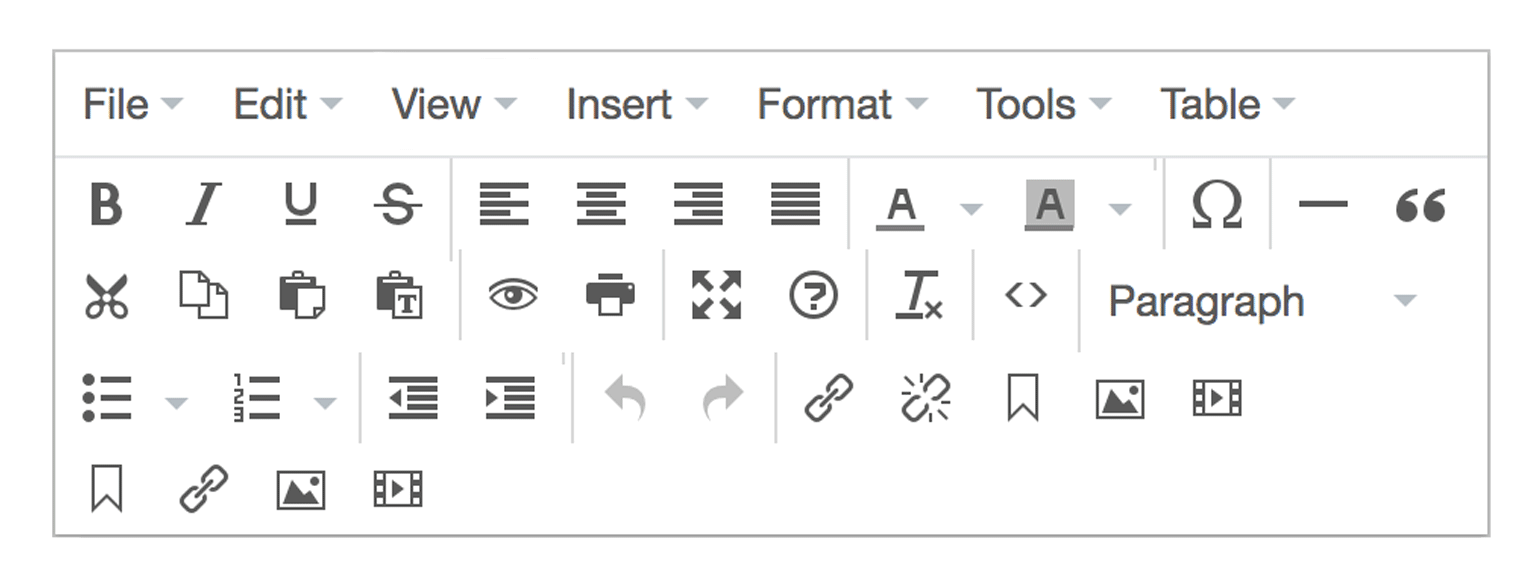Select the cut scissors icon

pyautogui.click(x=106, y=297)
